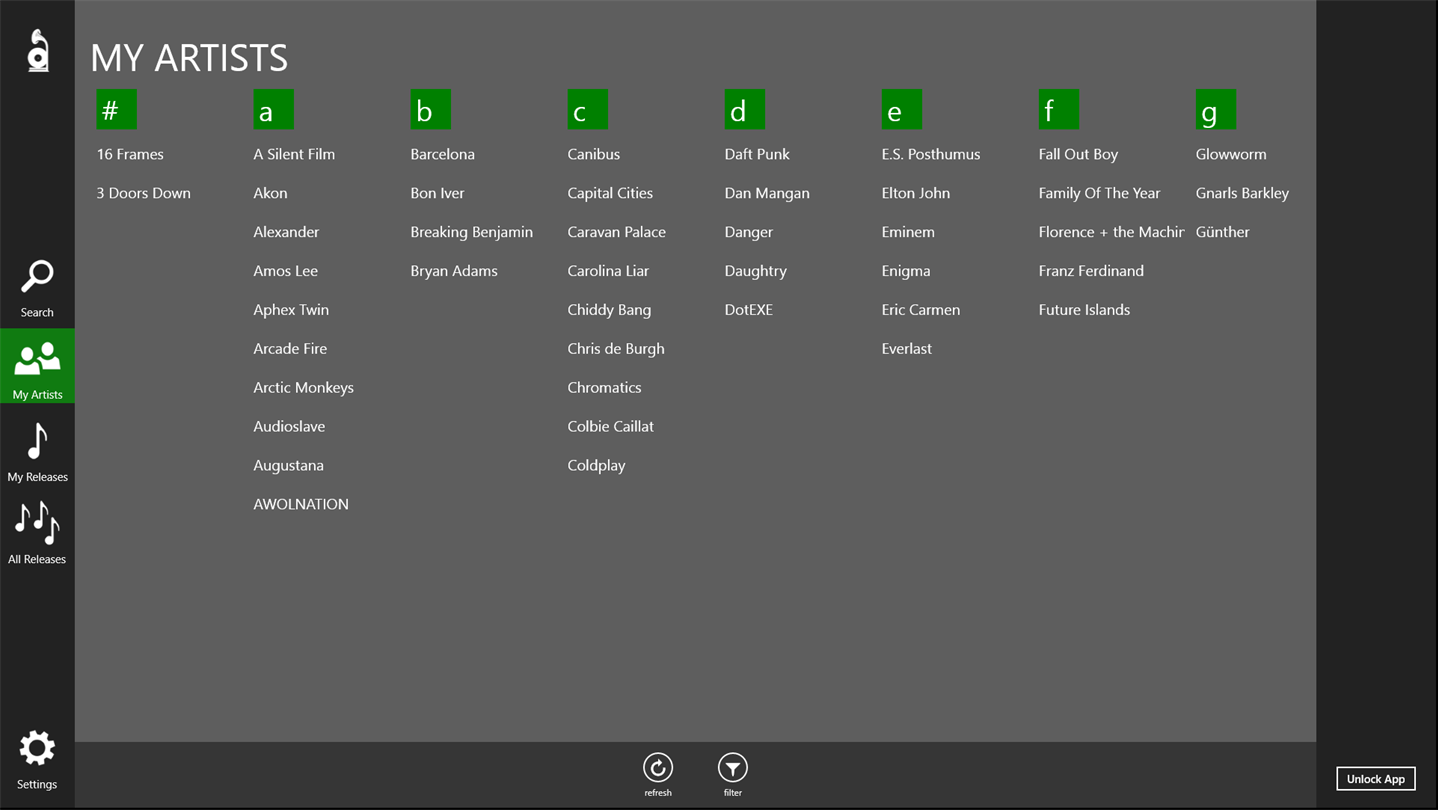
Task: Open artist 3 Doors Down
Action: [143, 193]
